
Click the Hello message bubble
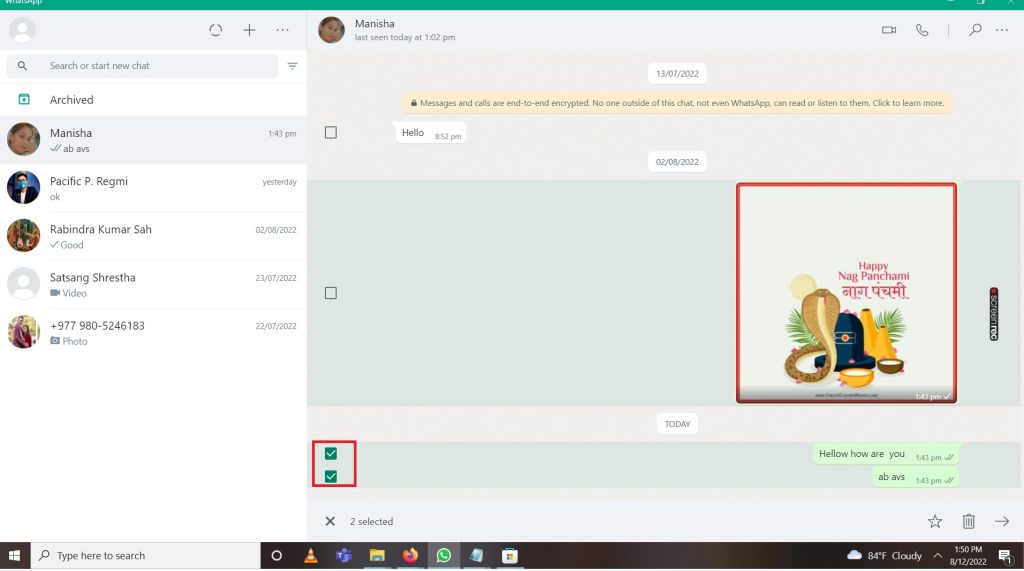(x=430, y=133)
